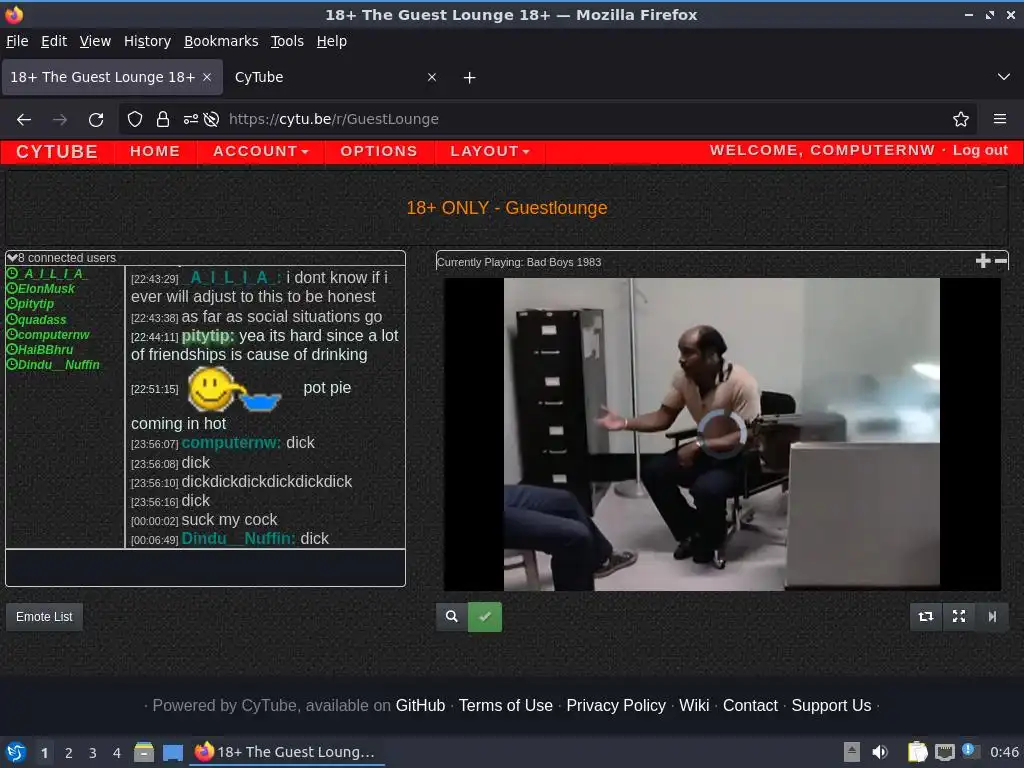Click the browser forward arrow
Screen dimensions: 1024x768
60,120
